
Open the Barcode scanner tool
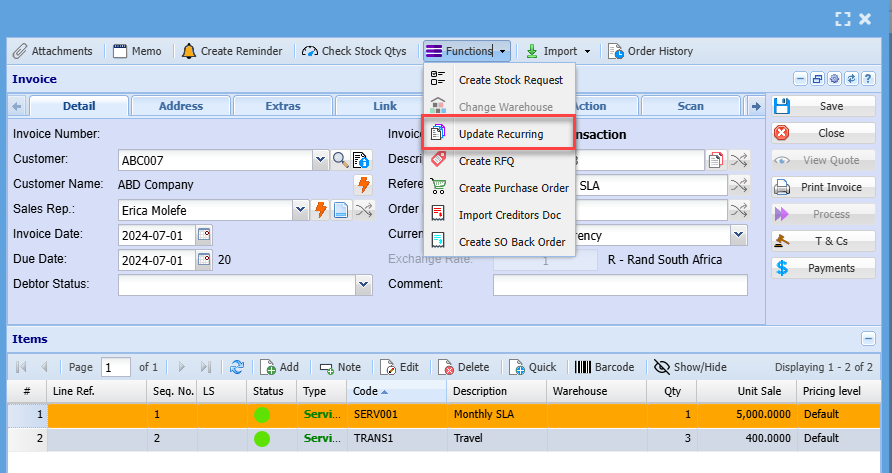click(x=604, y=367)
